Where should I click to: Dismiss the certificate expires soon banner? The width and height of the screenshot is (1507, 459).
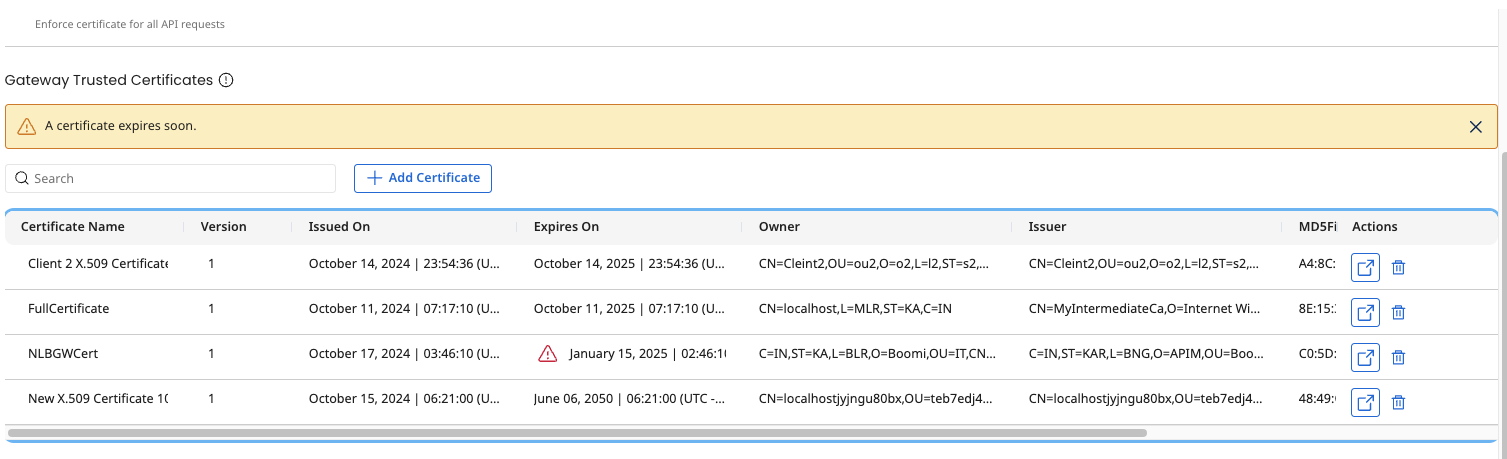tap(1475, 127)
